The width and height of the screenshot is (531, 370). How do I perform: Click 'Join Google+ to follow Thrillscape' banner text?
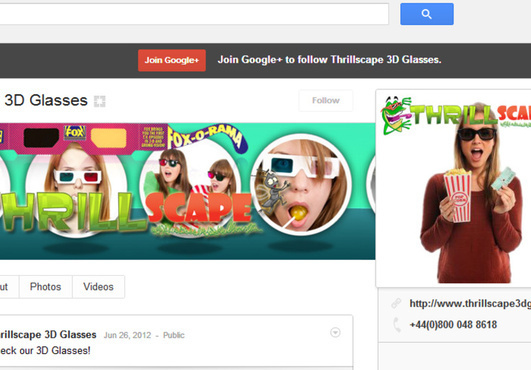(330, 60)
